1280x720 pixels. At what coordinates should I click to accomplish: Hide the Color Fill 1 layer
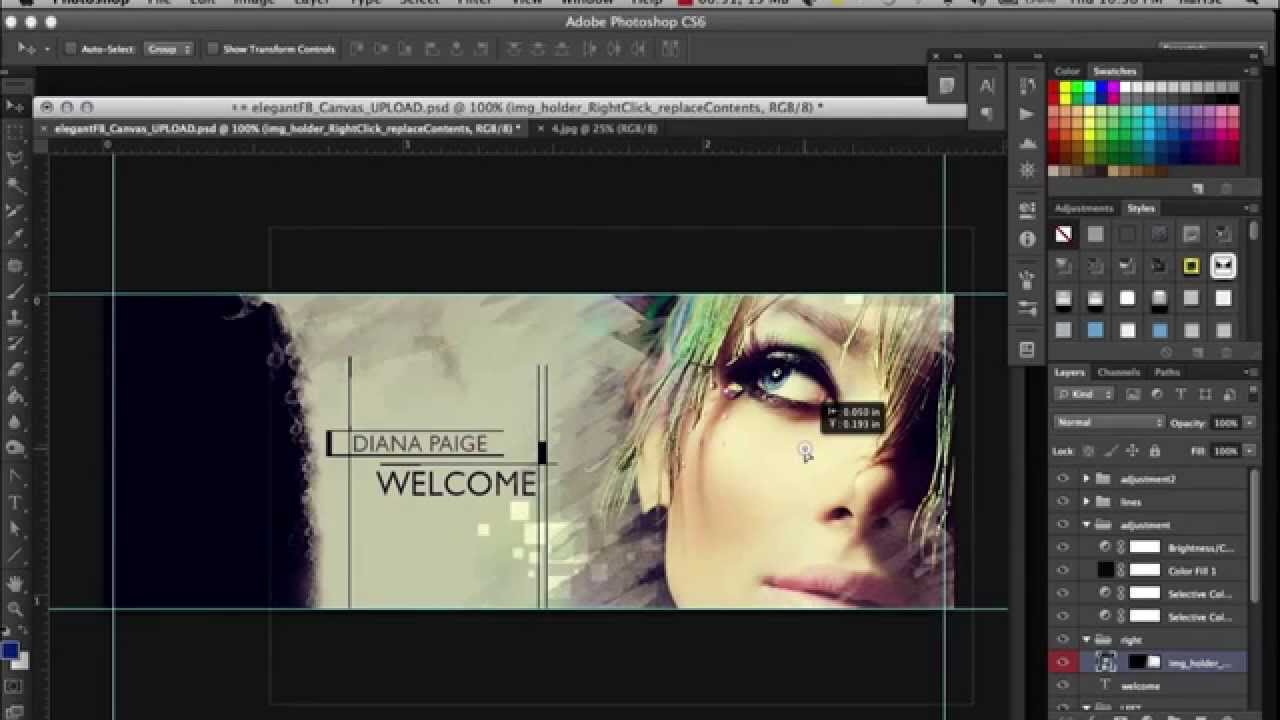1063,571
